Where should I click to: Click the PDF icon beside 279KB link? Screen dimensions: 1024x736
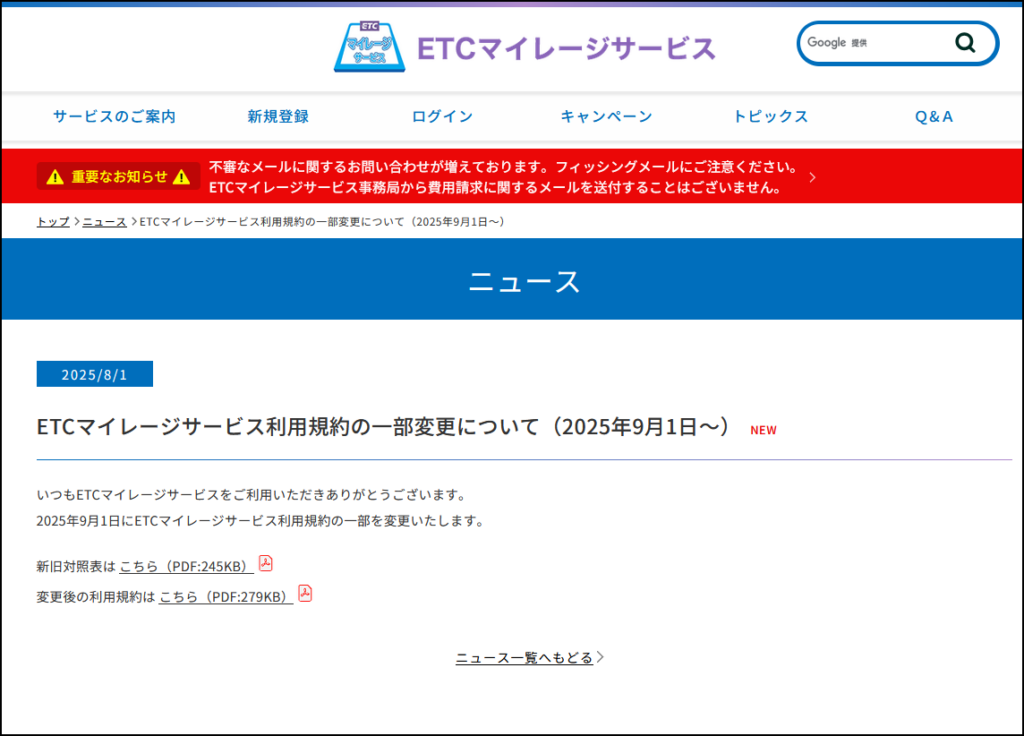305,593
